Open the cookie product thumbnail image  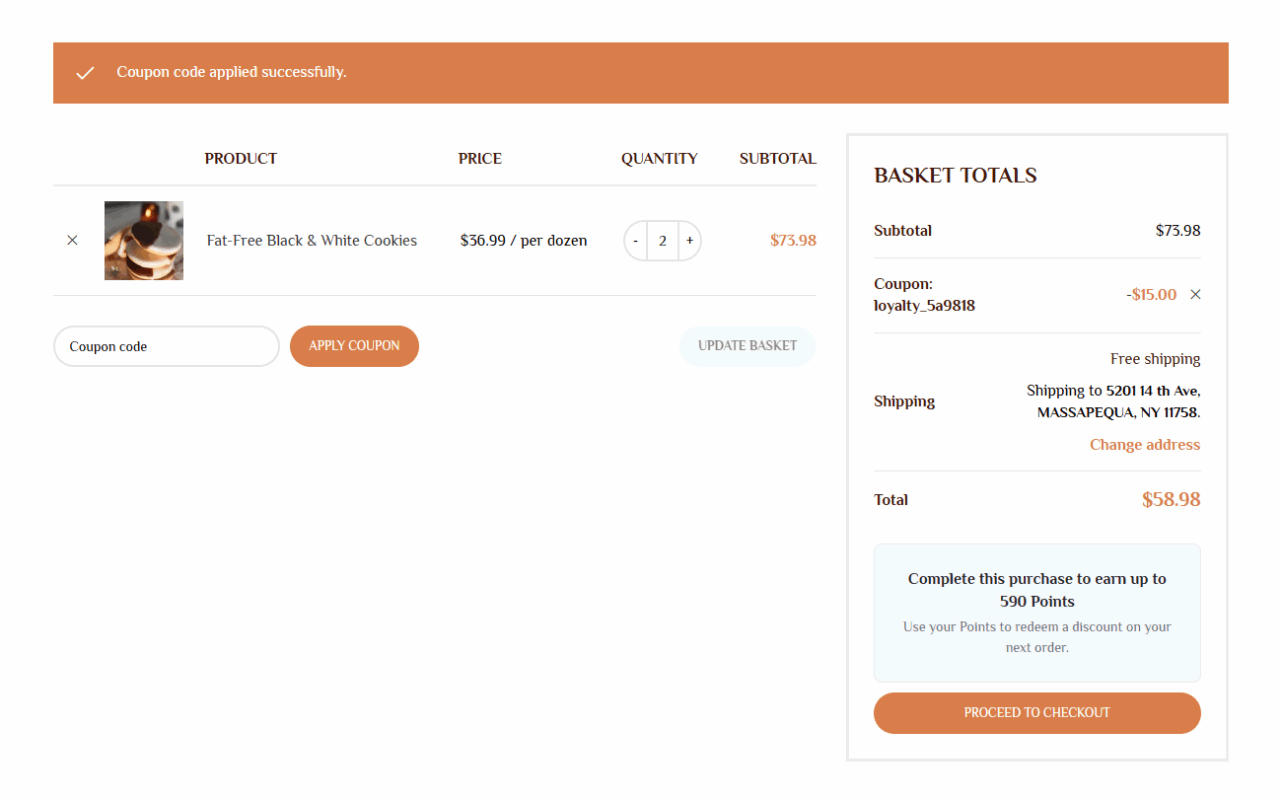point(144,241)
